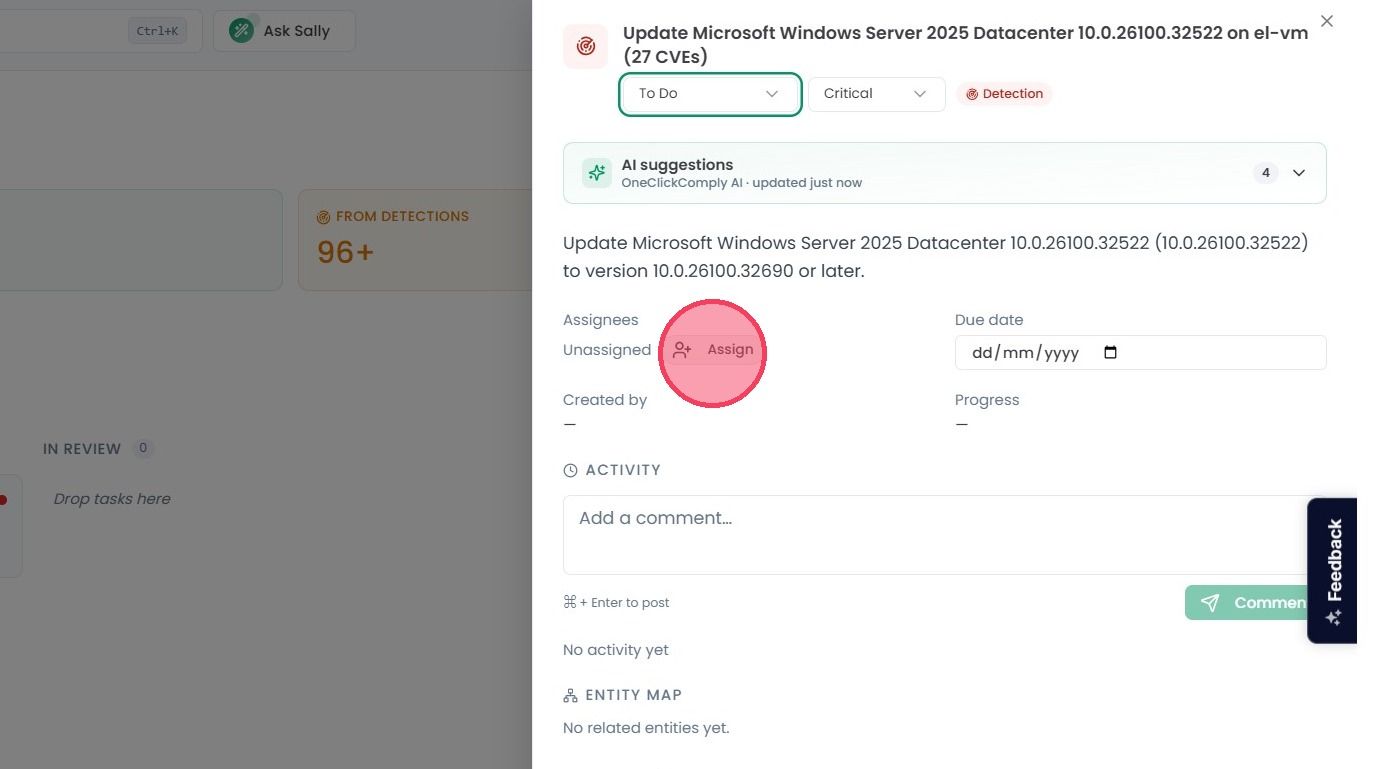Click the Activity clock icon
The height and width of the screenshot is (769, 1376).
pos(570,470)
